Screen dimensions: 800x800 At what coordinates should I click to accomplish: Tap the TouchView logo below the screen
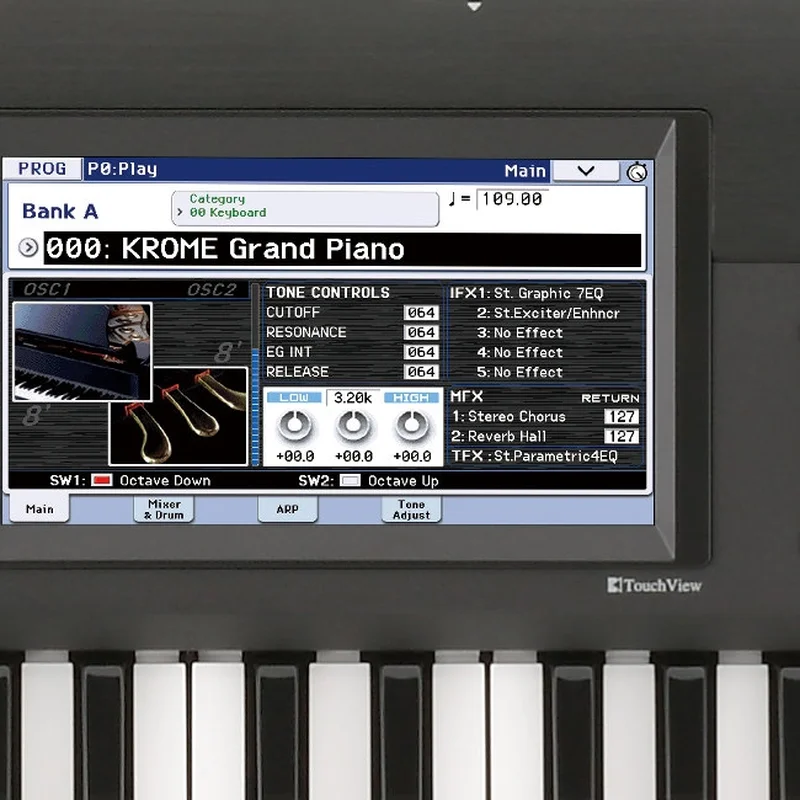tap(655, 584)
